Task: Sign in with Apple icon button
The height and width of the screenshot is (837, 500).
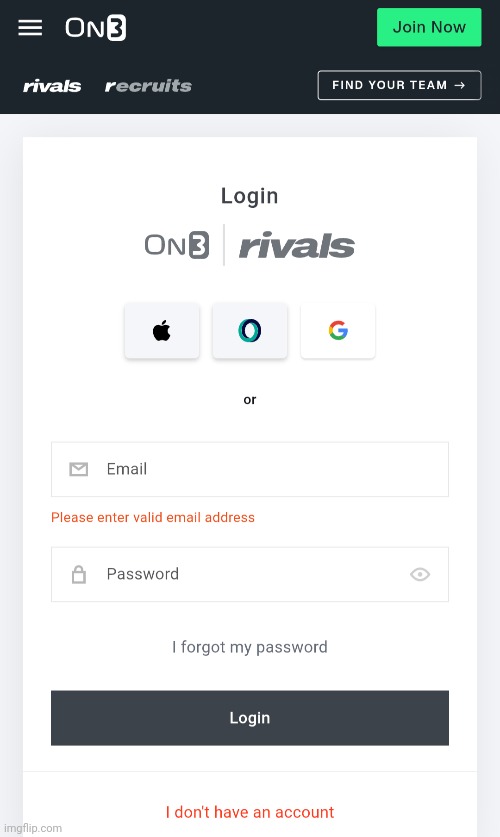Action: click(x=162, y=330)
